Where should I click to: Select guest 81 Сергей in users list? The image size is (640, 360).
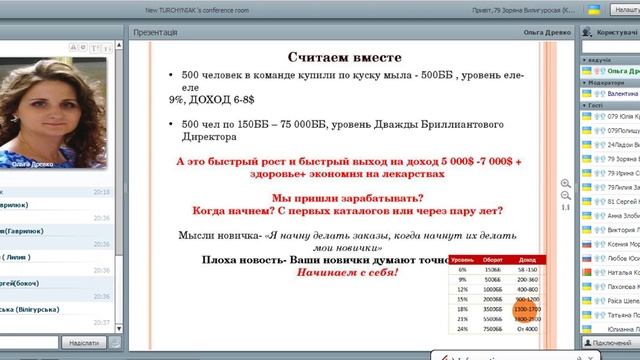[611, 201]
